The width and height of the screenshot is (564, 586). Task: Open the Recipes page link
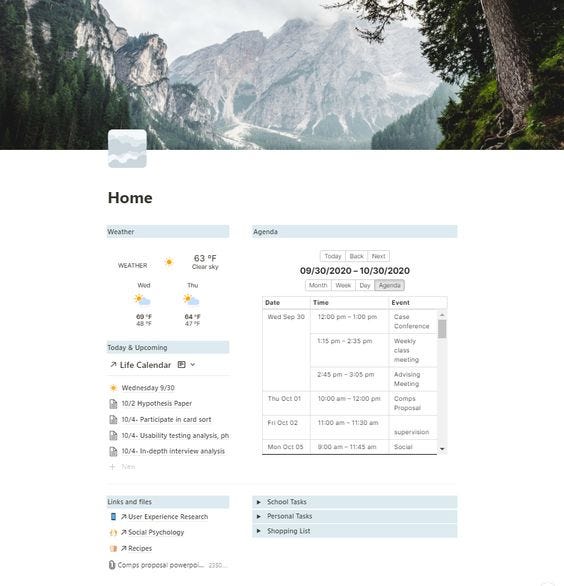(x=140, y=549)
